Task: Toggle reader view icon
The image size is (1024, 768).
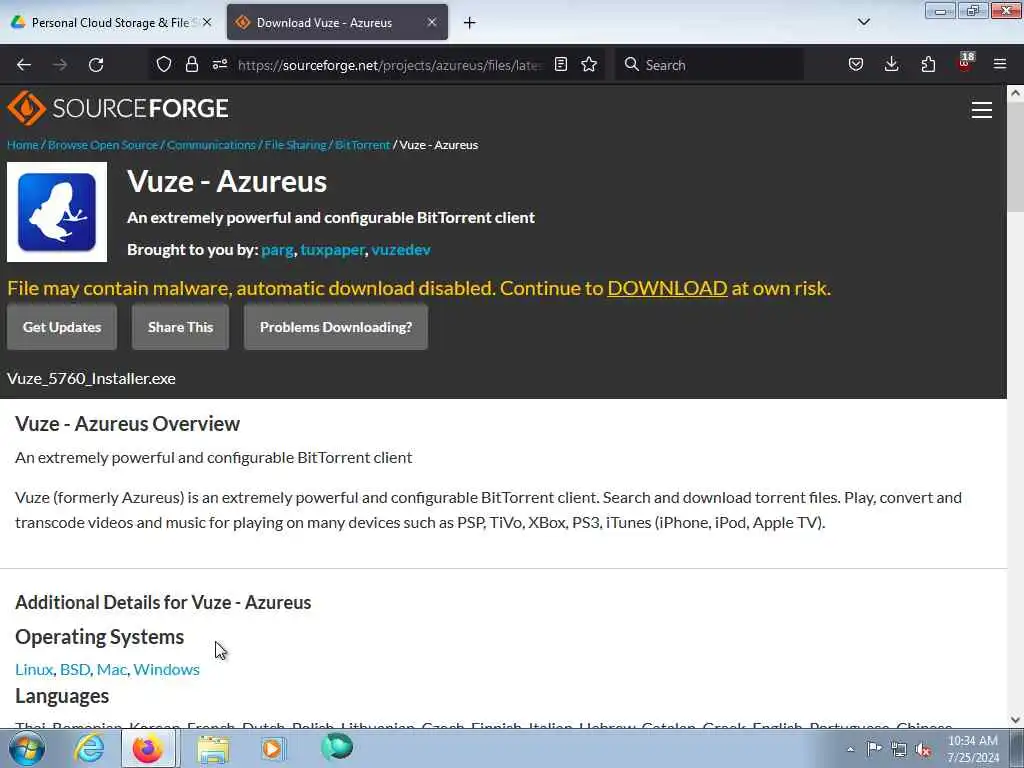Action: tap(560, 64)
